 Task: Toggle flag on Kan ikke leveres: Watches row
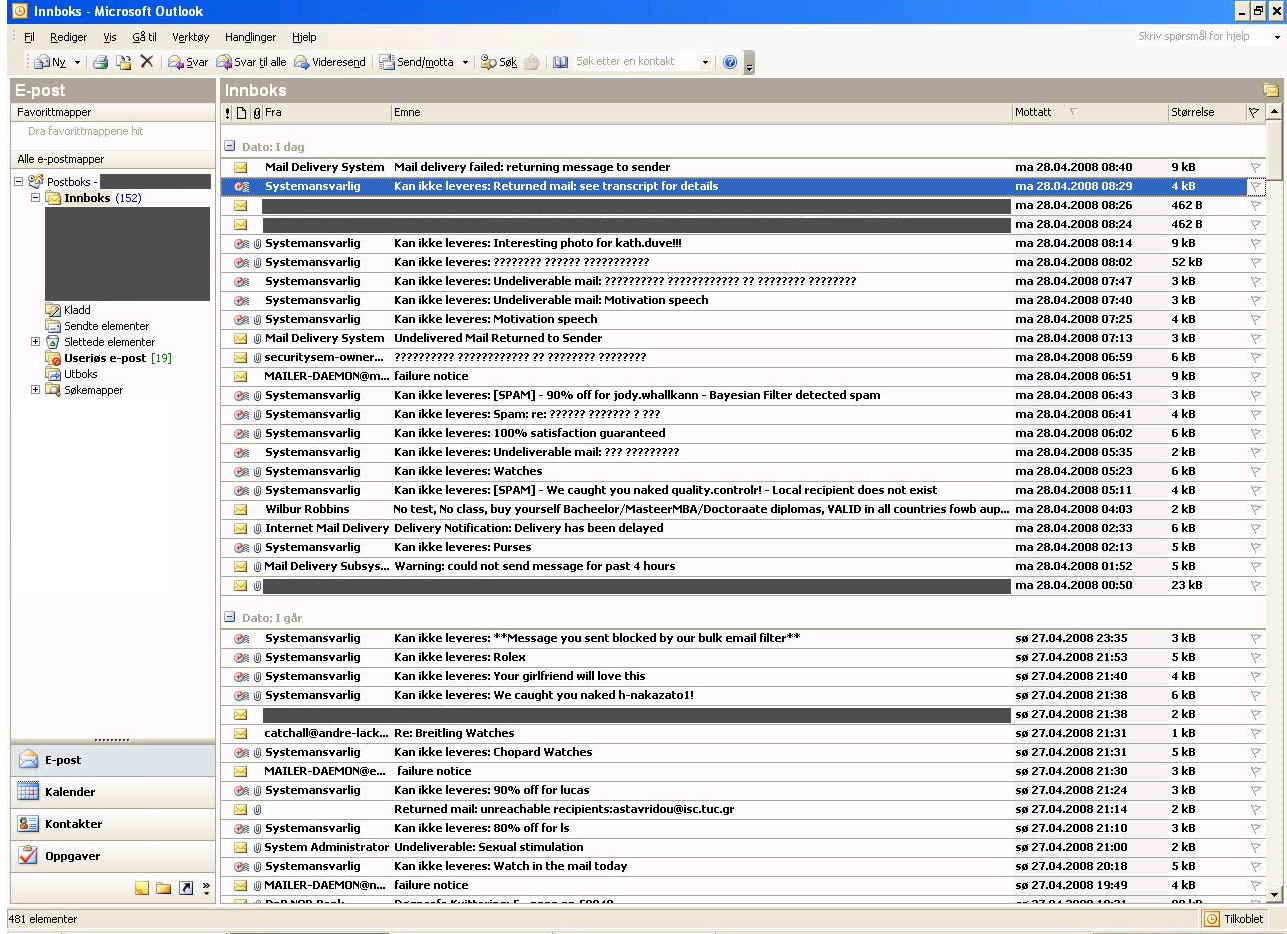pos(1256,471)
